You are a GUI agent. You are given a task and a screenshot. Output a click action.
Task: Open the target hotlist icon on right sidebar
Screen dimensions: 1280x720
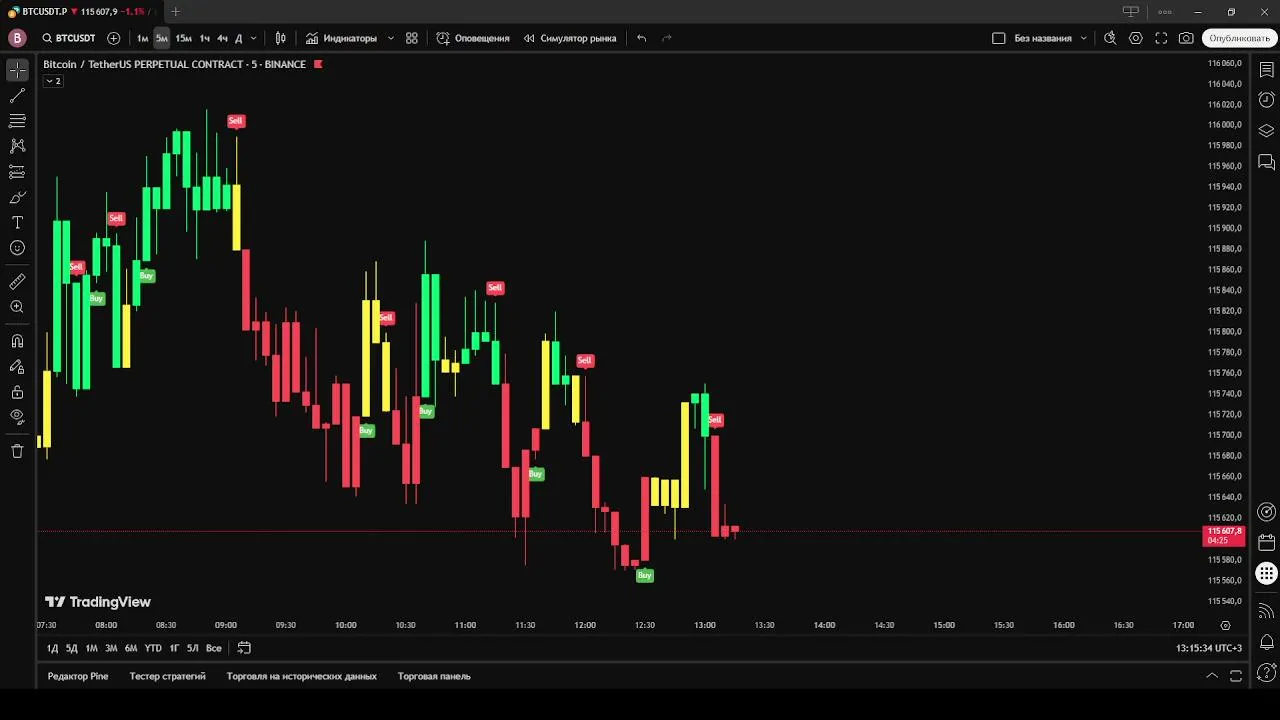point(1266,512)
